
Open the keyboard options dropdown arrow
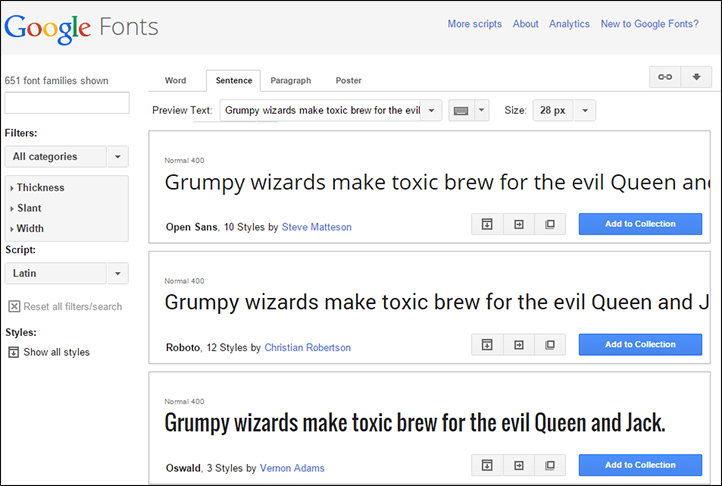pos(482,111)
